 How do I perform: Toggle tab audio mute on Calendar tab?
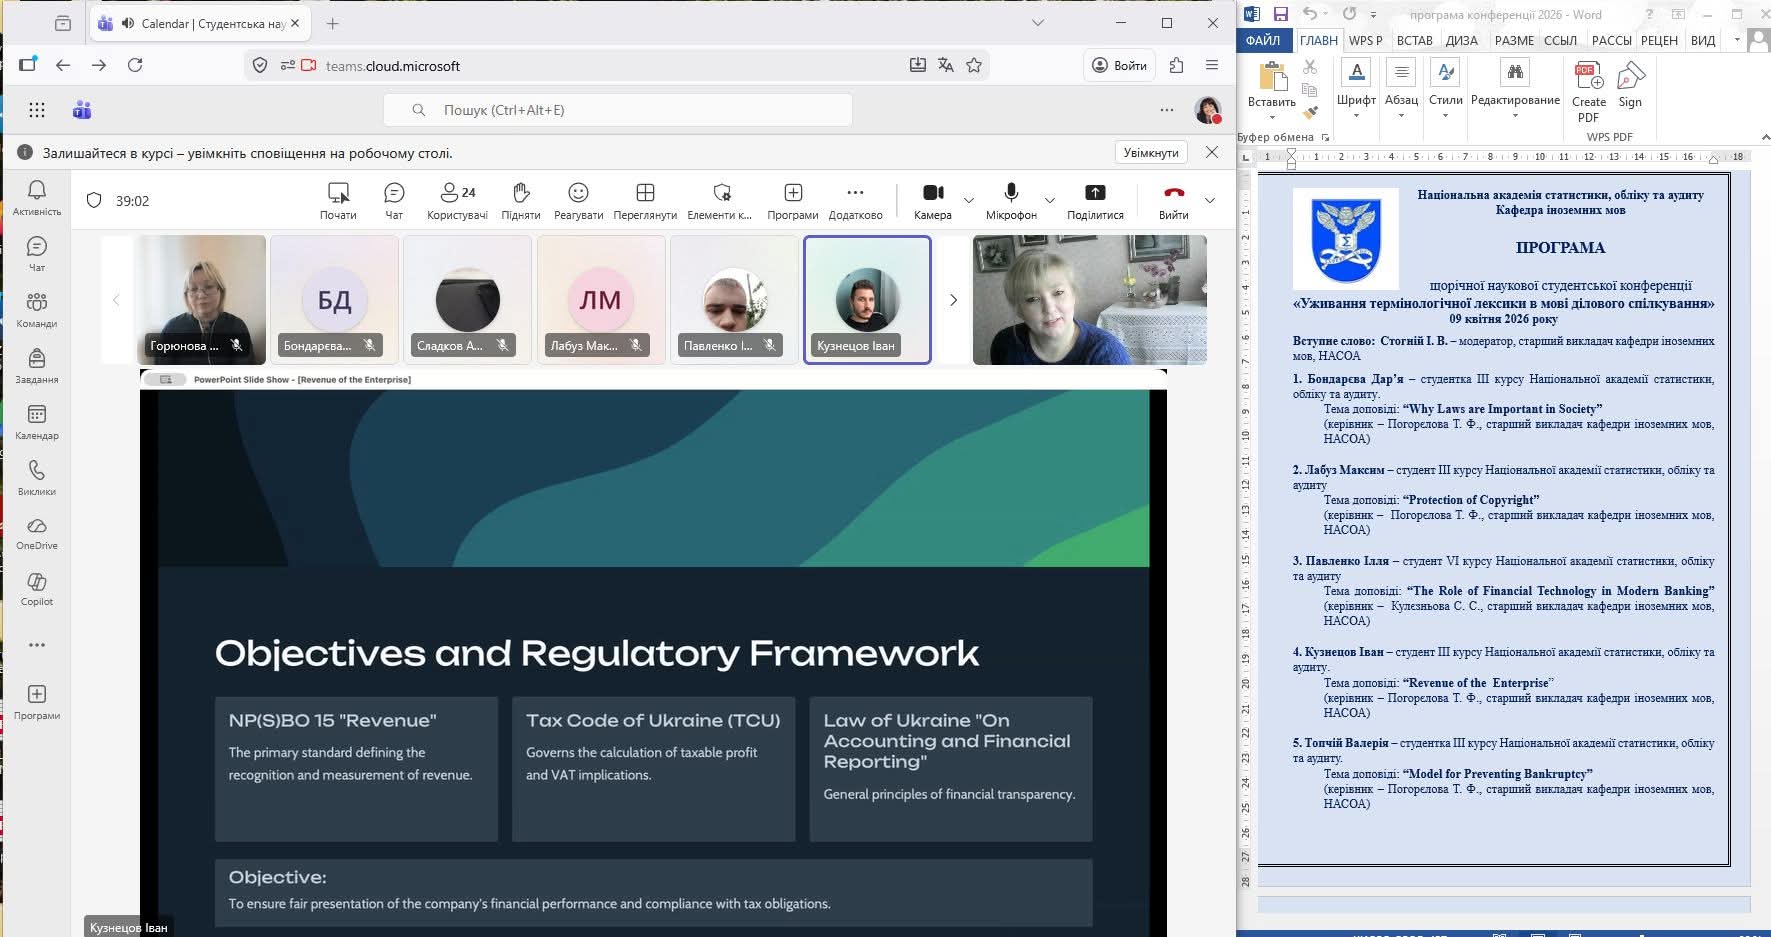tap(128, 23)
